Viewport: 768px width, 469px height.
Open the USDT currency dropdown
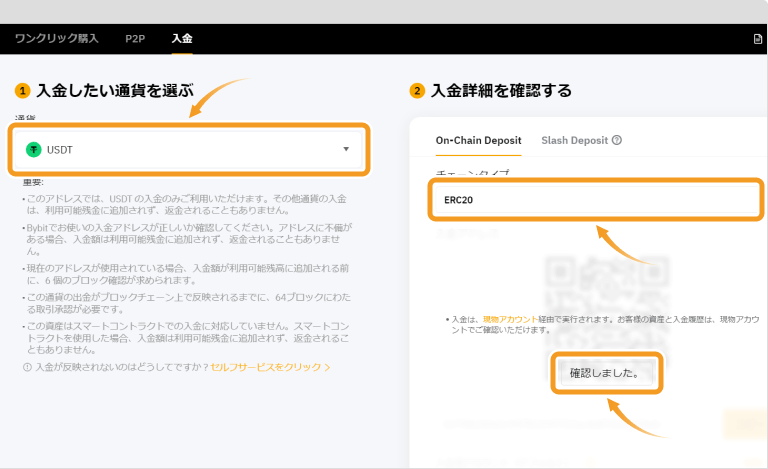pyautogui.click(x=189, y=149)
